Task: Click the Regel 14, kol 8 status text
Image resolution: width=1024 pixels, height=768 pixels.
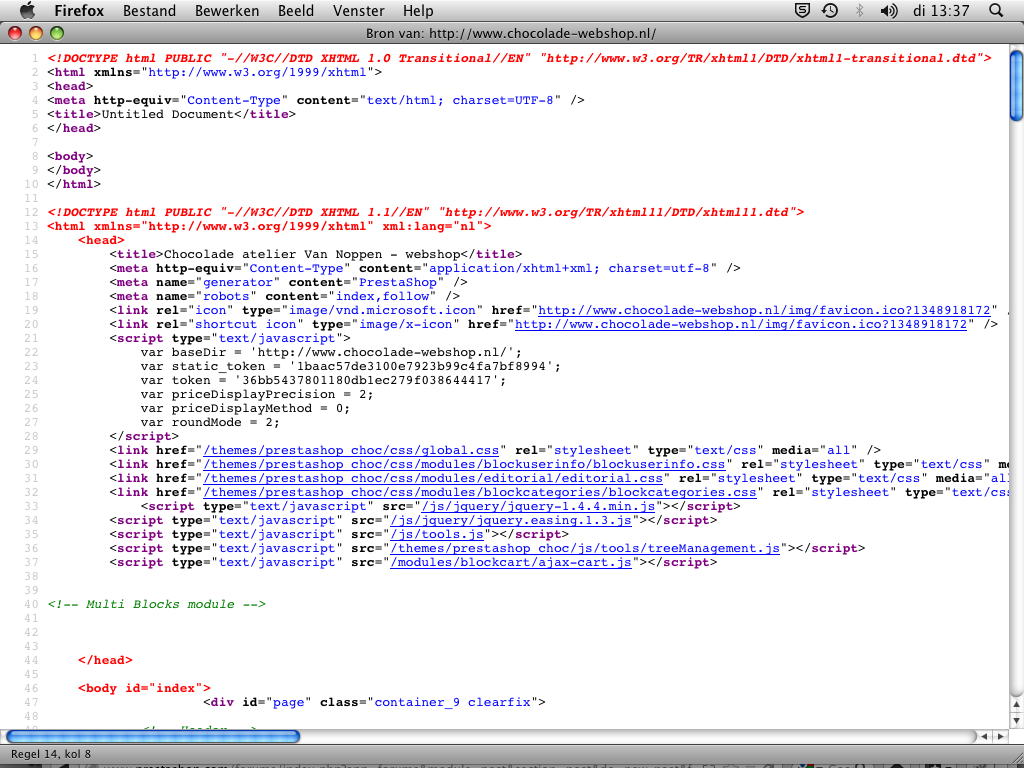Action: [51, 754]
